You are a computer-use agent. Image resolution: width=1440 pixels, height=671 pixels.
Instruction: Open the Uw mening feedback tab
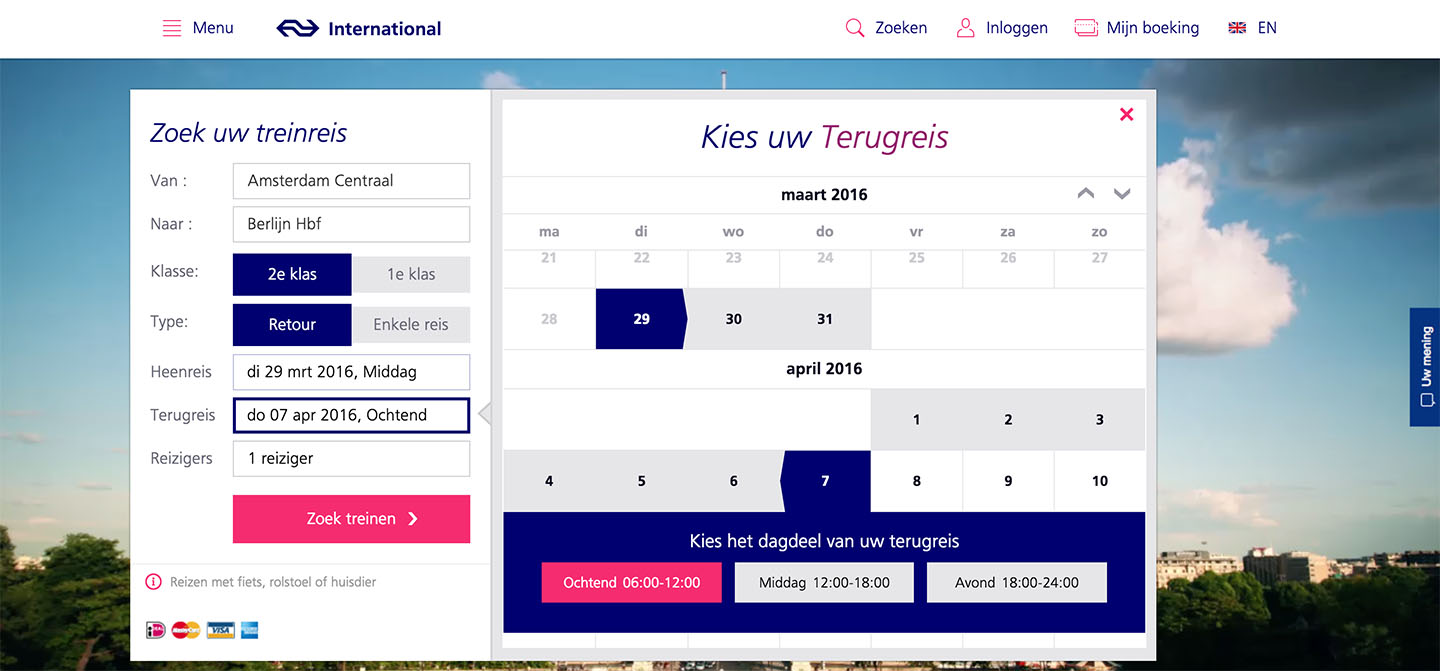pos(1424,367)
